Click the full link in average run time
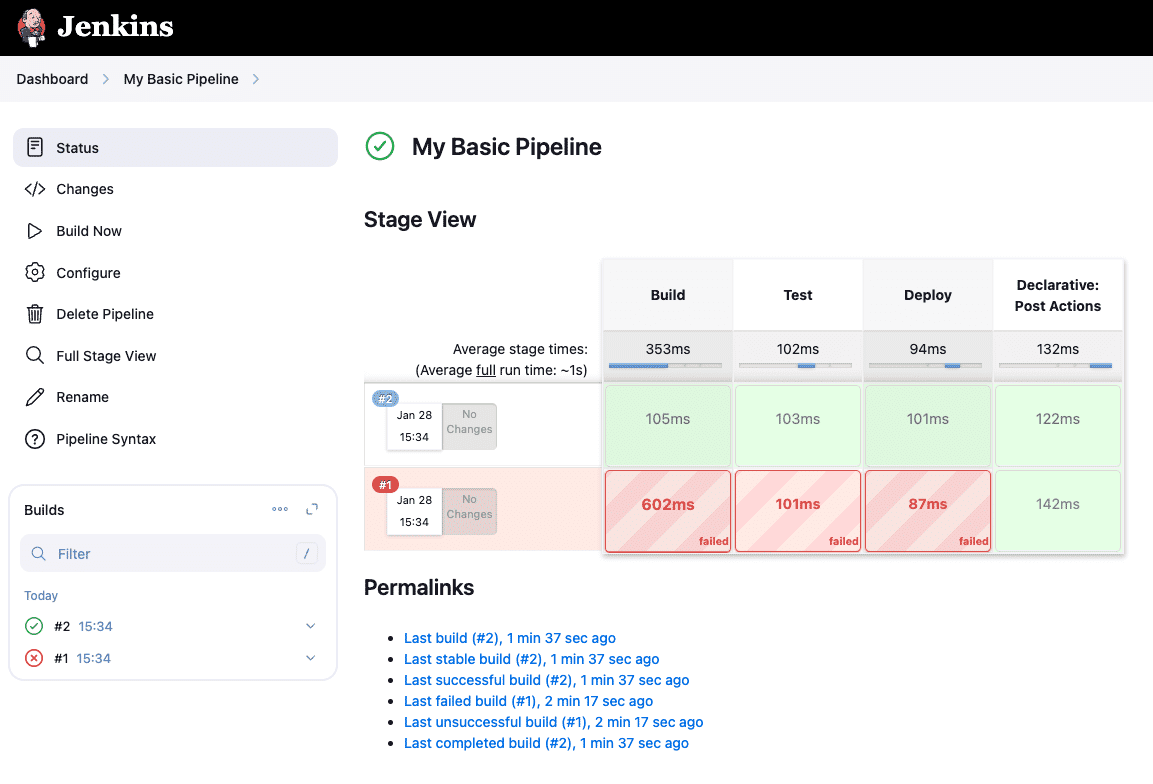The width and height of the screenshot is (1153, 784). (x=486, y=370)
